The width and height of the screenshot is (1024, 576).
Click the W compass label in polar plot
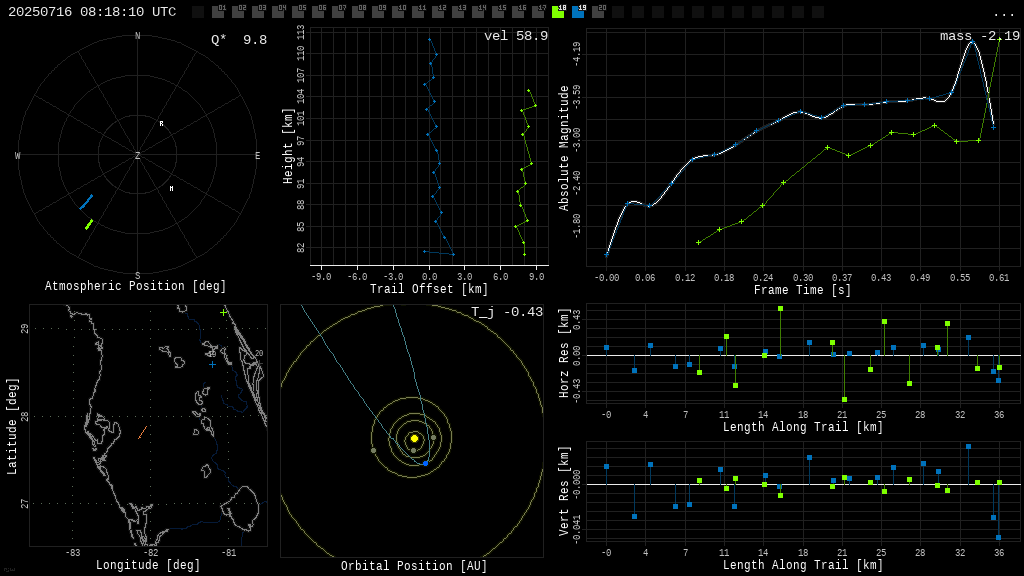pyautogui.click(x=18, y=155)
